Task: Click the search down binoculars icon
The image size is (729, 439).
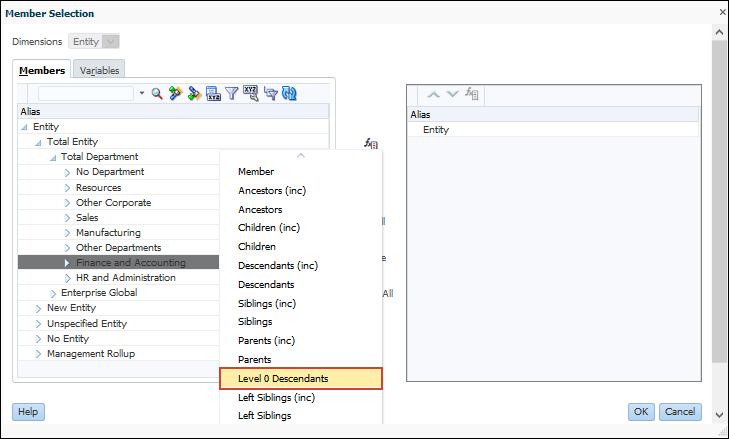Action: click(x=194, y=93)
